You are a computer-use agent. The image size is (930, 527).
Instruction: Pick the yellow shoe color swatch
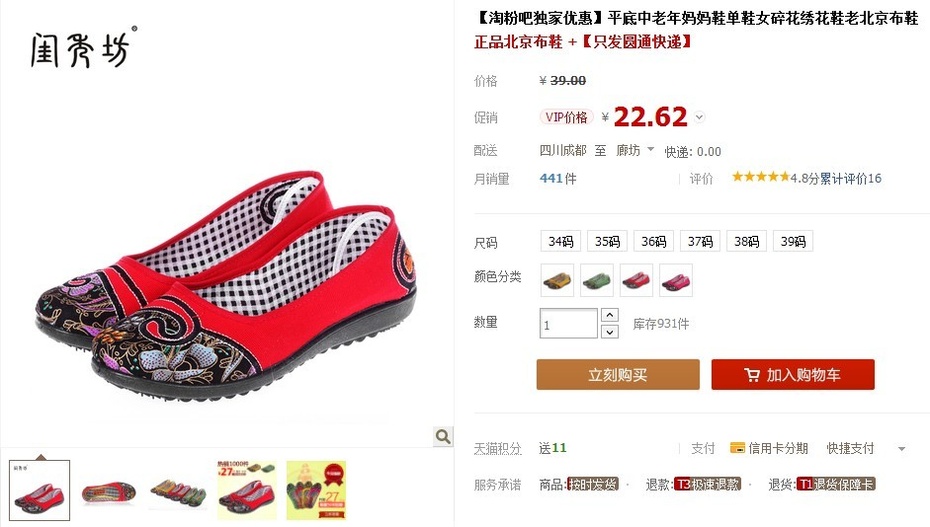[558, 280]
